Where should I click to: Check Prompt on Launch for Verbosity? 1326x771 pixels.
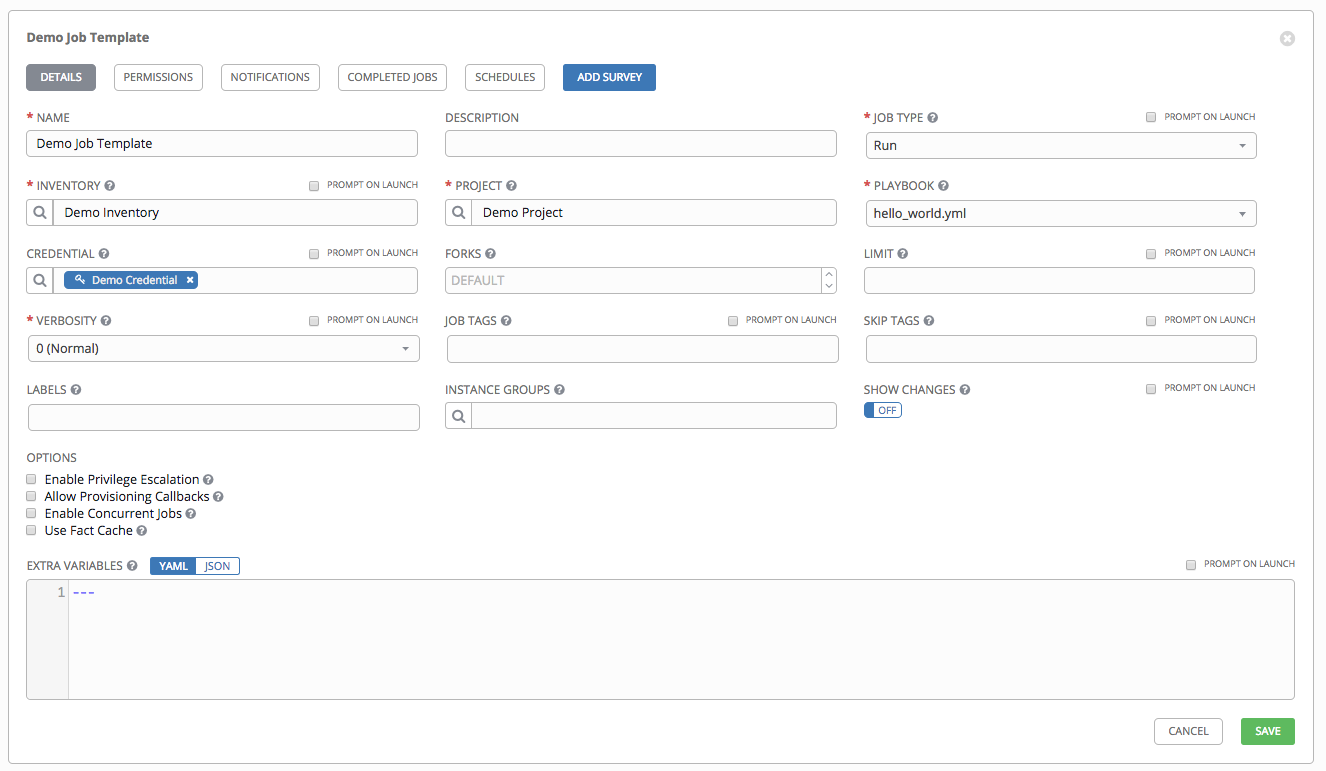click(x=314, y=320)
